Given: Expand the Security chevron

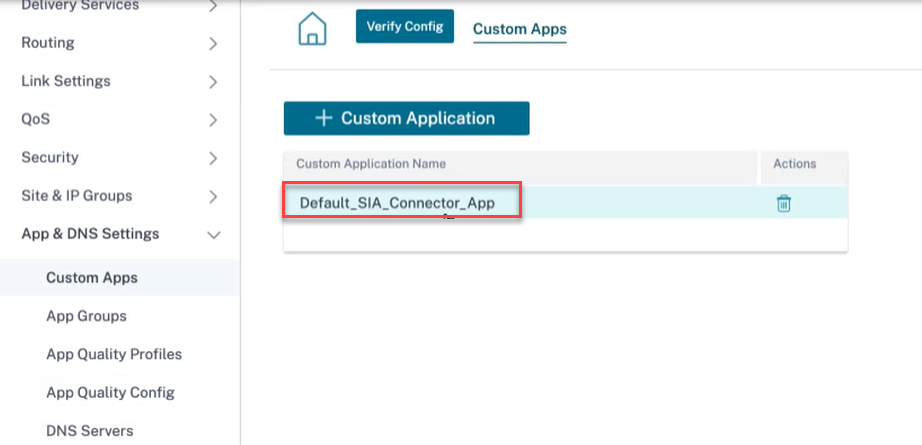Looking at the screenshot, I should click(213, 158).
